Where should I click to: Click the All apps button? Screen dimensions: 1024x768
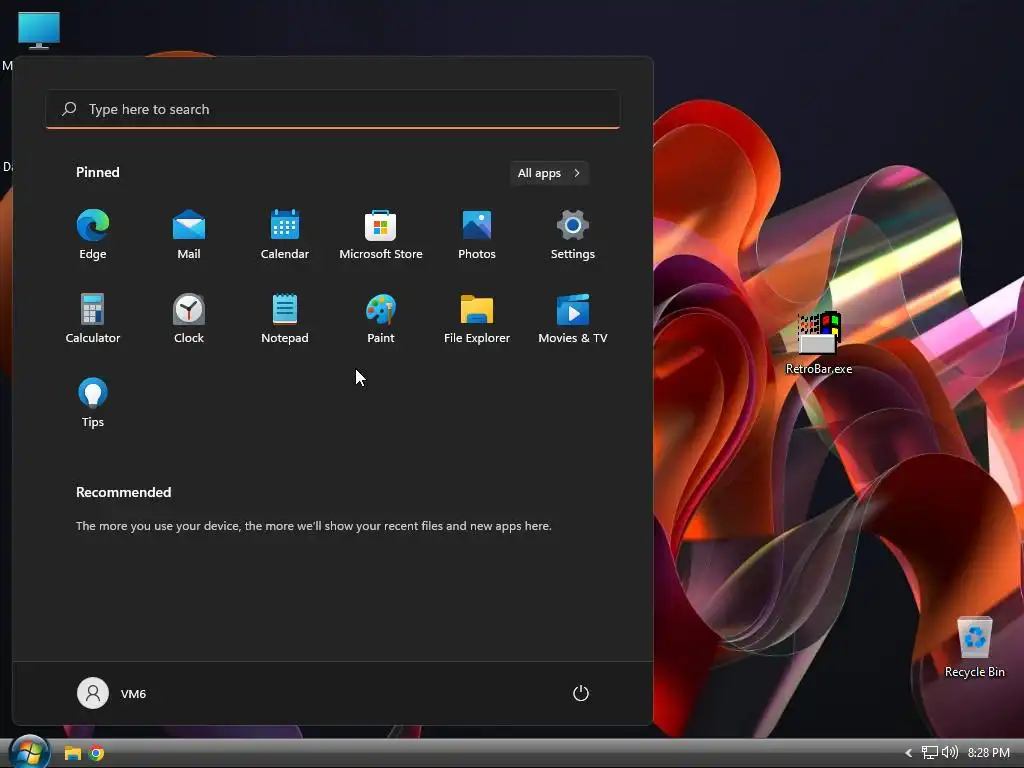[x=549, y=173]
